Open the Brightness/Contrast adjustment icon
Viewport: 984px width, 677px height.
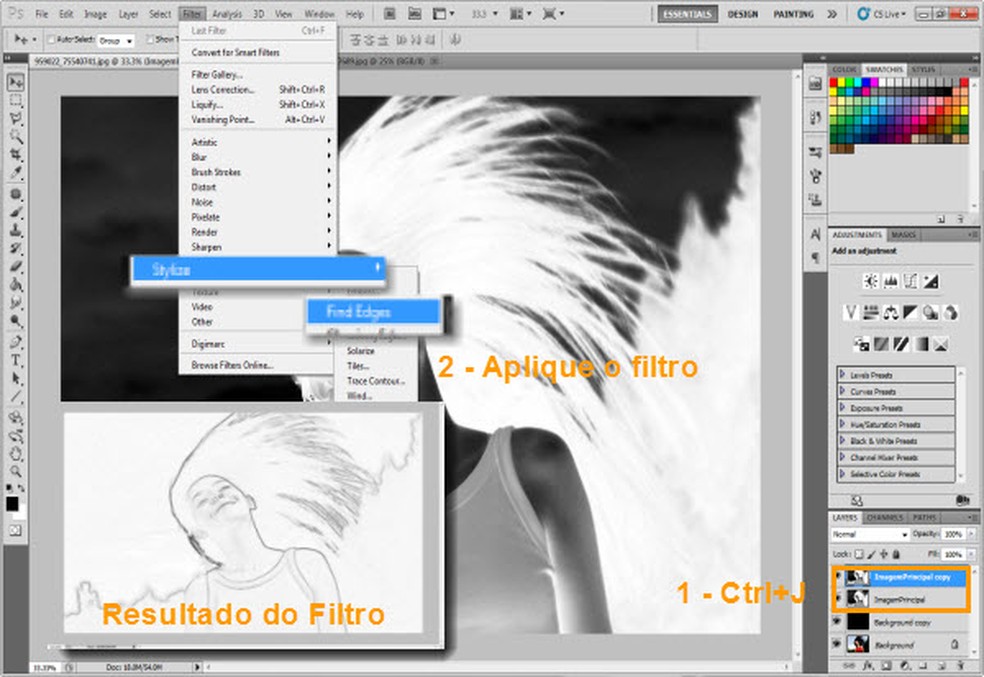coord(871,280)
